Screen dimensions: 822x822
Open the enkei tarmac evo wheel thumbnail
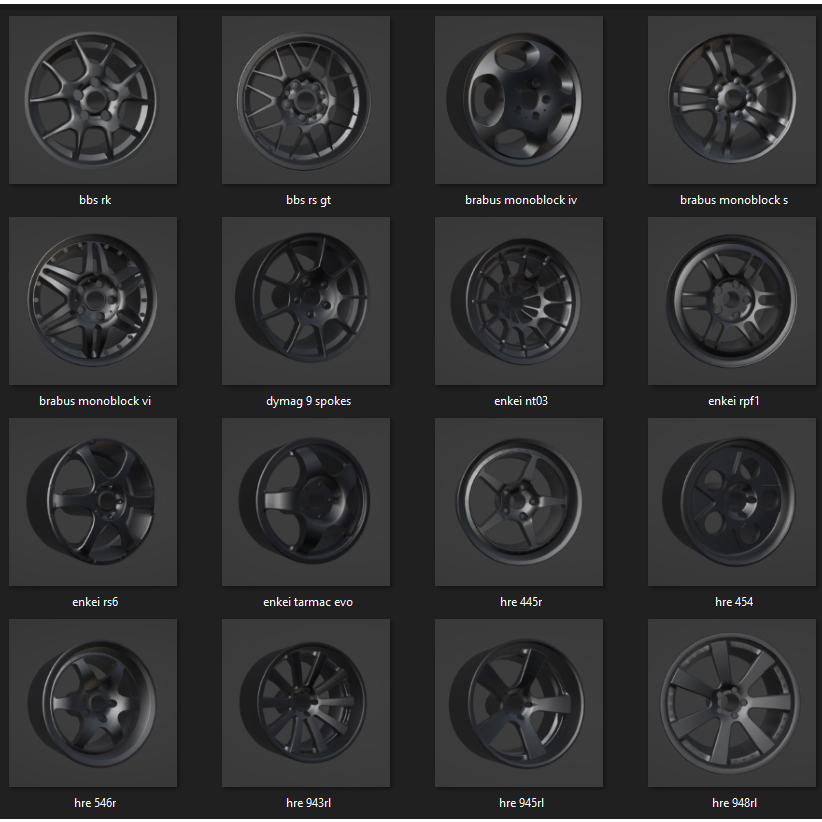click(306, 502)
